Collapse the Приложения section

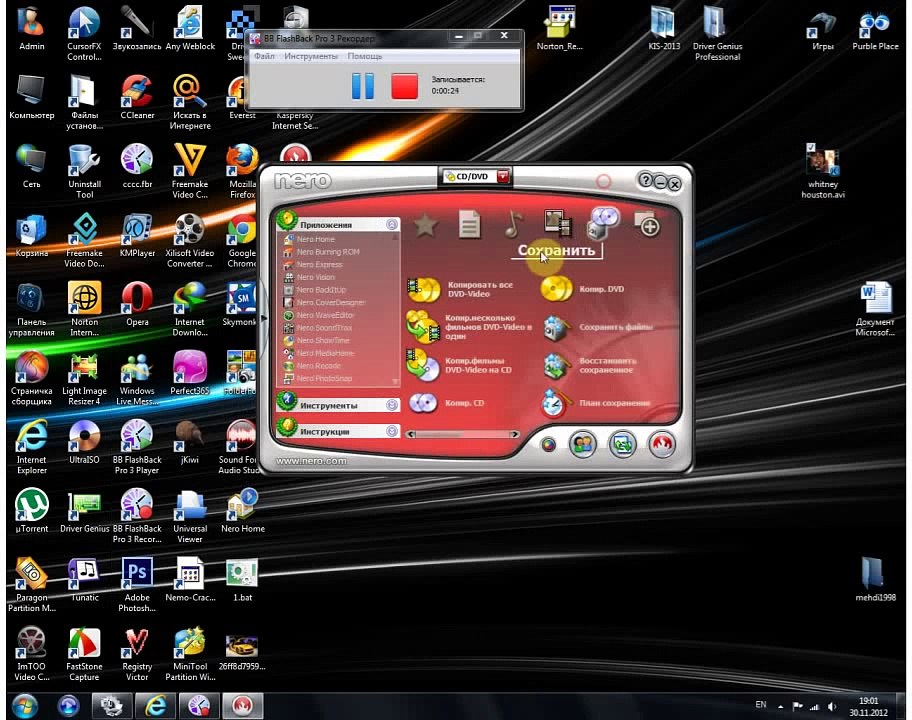click(x=392, y=224)
